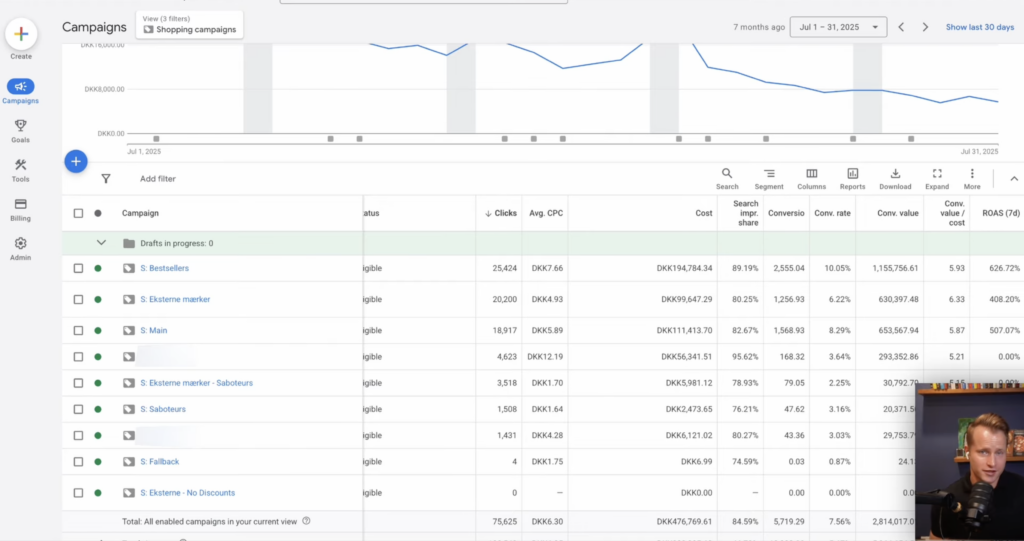Open the Columns editor
Viewport: 1024px width, 541px height.
[x=811, y=178]
